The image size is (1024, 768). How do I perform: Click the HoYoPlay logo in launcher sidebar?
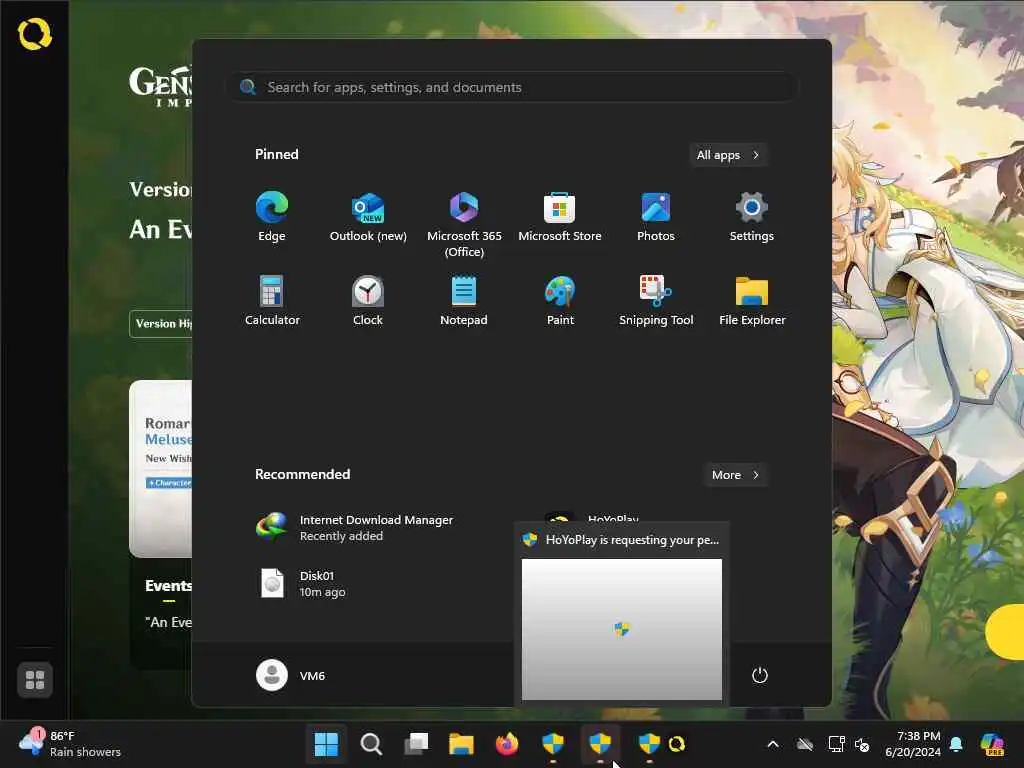pyautogui.click(x=35, y=34)
